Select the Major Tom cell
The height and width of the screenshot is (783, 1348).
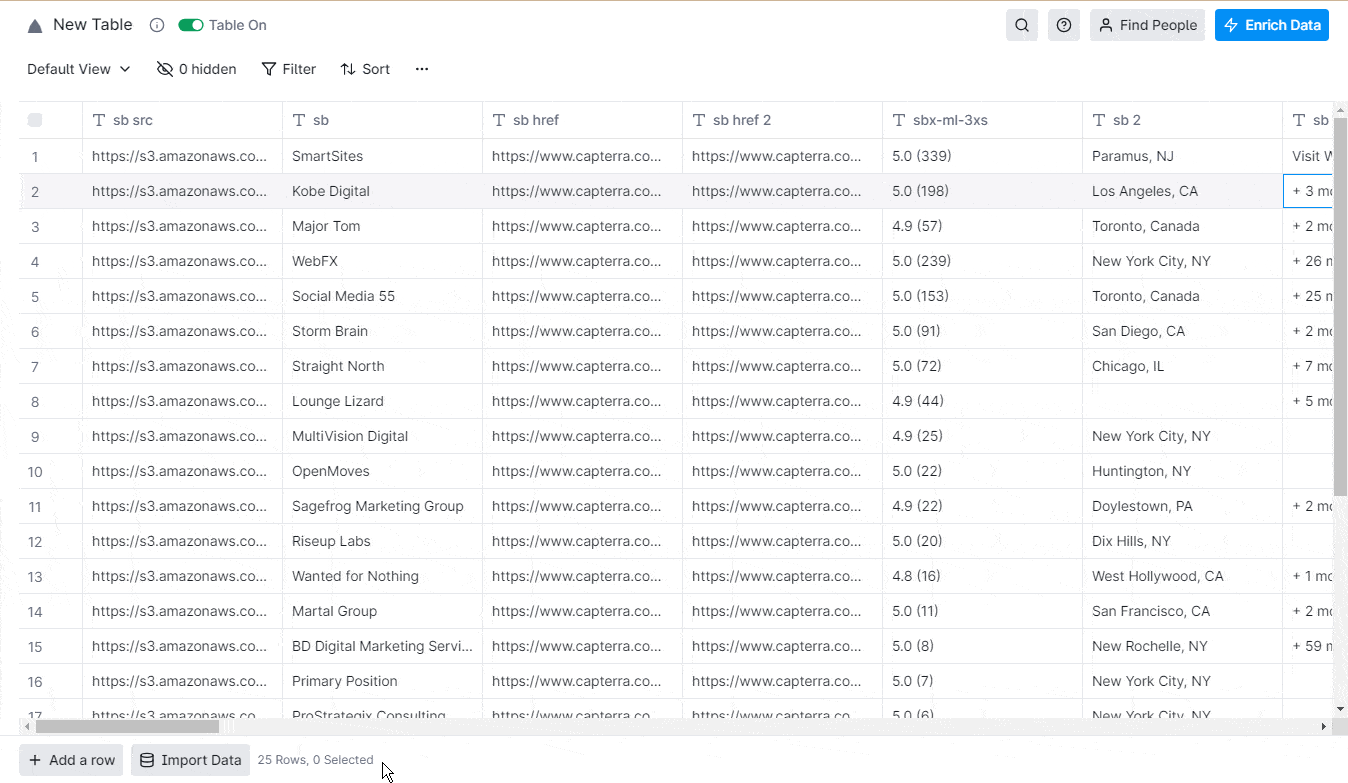(382, 226)
